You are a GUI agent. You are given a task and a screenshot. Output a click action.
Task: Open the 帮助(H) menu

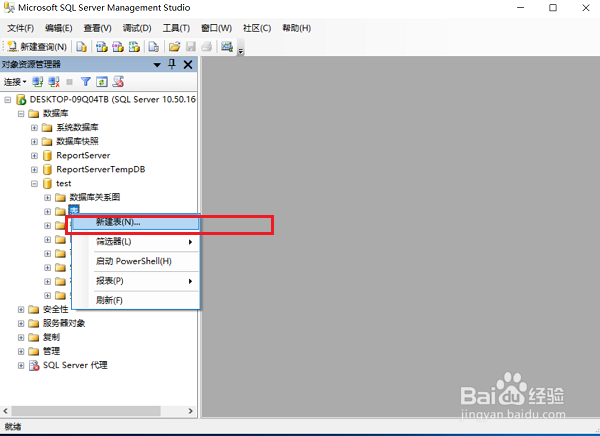click(297, 28)
